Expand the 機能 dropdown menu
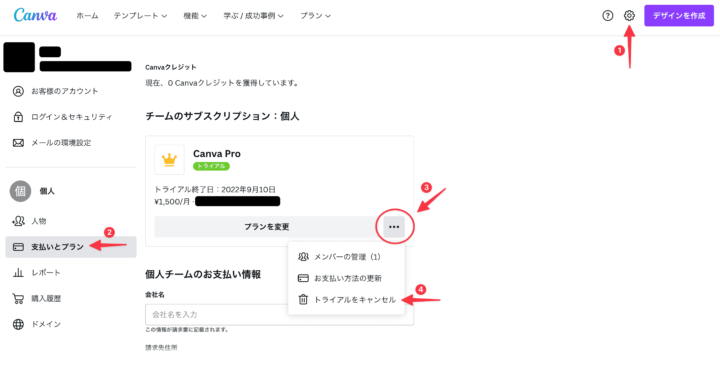 coord(195,16)
